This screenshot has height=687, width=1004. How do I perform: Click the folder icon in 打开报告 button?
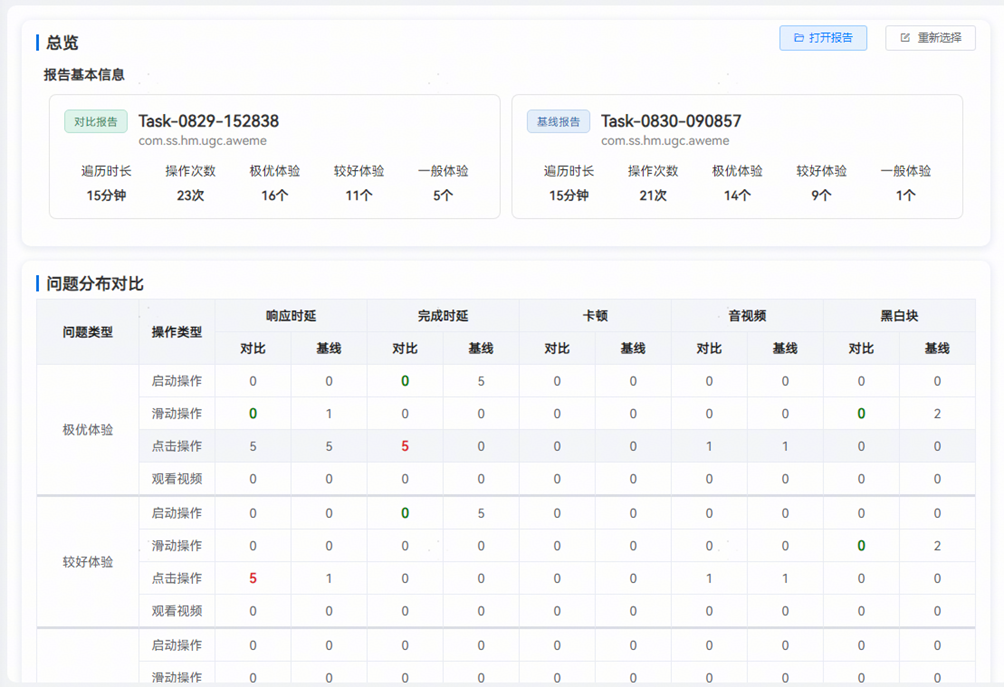pos(799,38)
